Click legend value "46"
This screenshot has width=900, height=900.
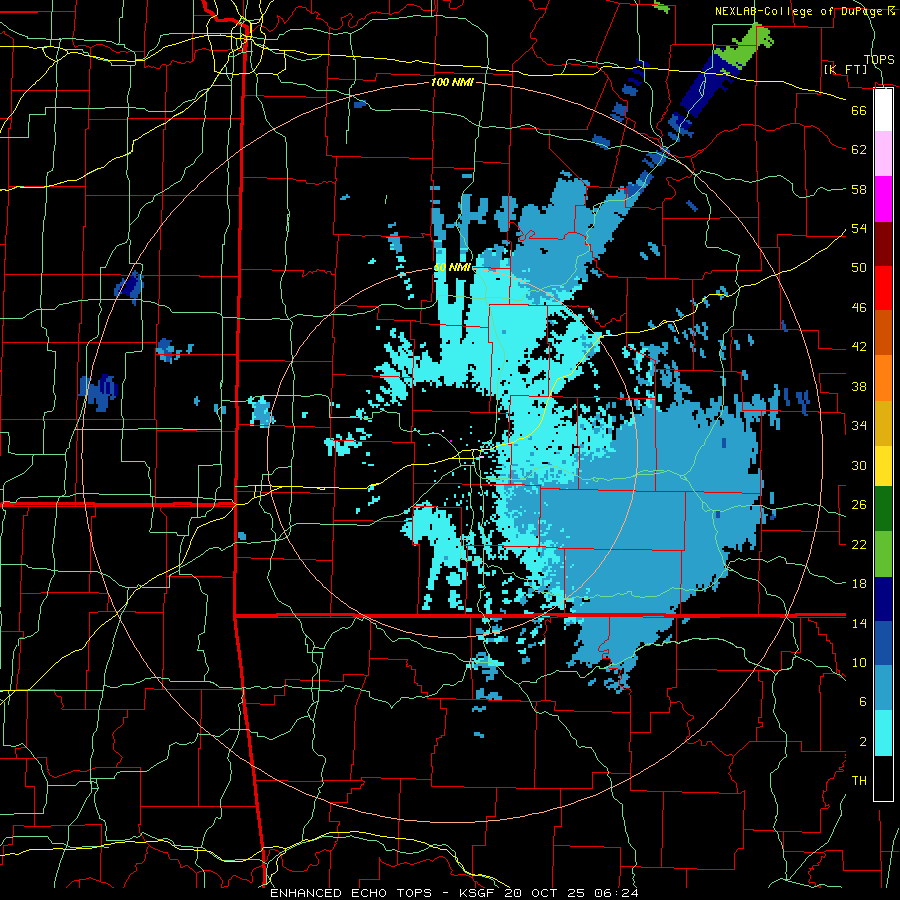(859, 308)
